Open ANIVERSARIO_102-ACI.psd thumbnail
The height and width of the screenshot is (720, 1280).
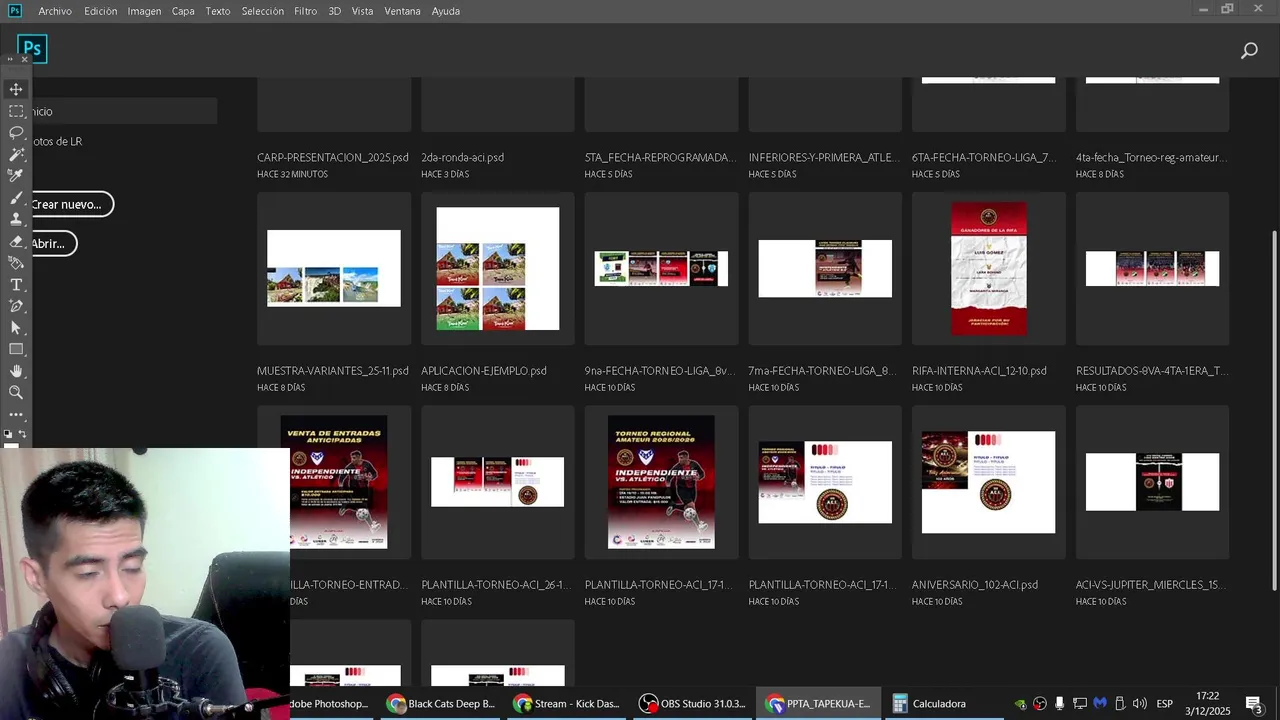989,482
